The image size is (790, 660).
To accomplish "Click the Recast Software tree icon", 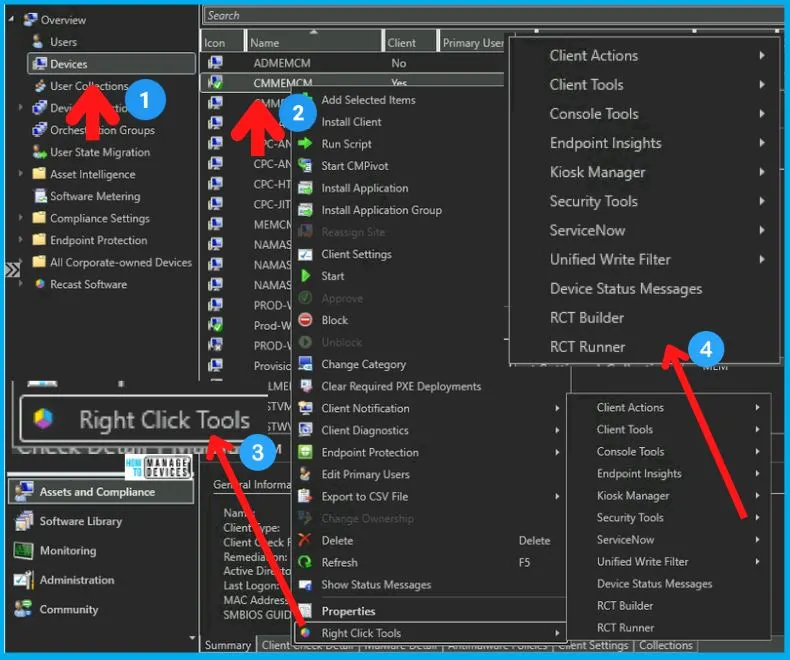I will click(x=40, y=284).
